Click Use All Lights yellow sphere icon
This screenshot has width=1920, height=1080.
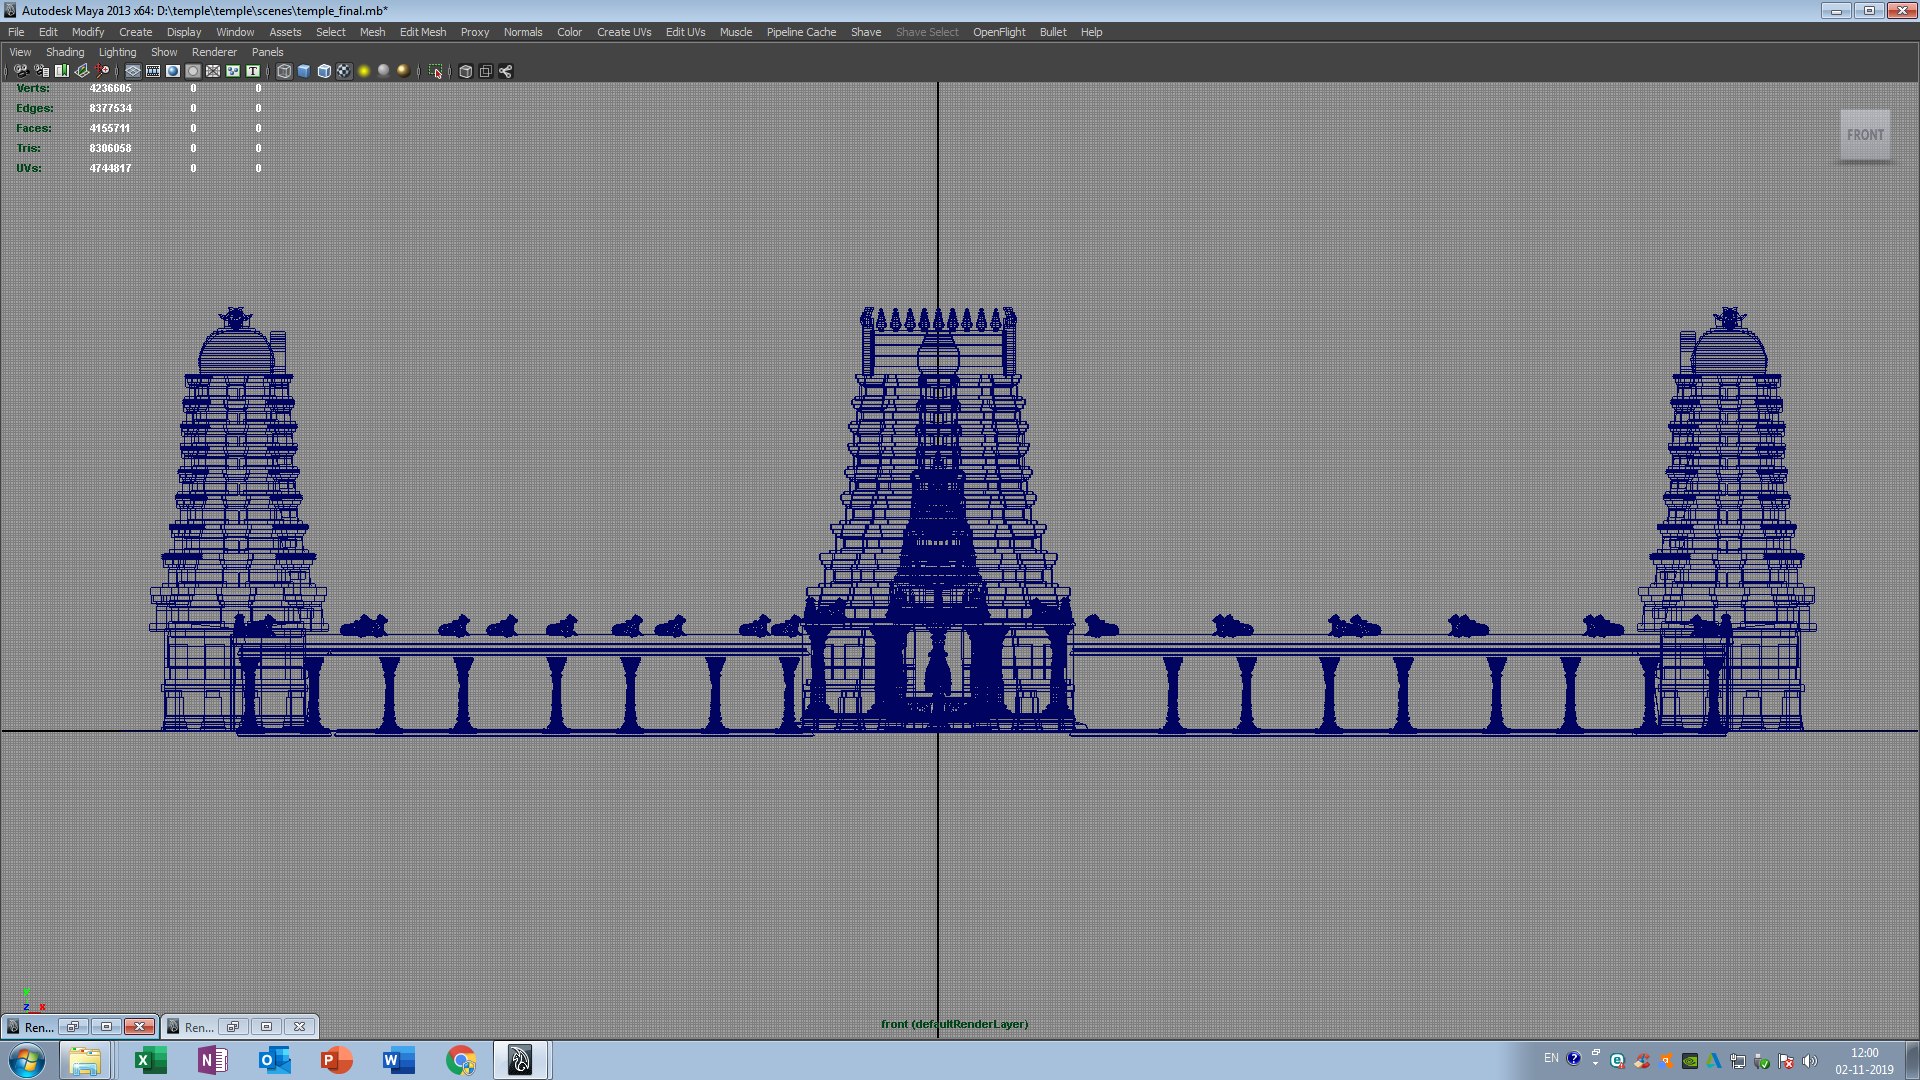coord(364,71)
